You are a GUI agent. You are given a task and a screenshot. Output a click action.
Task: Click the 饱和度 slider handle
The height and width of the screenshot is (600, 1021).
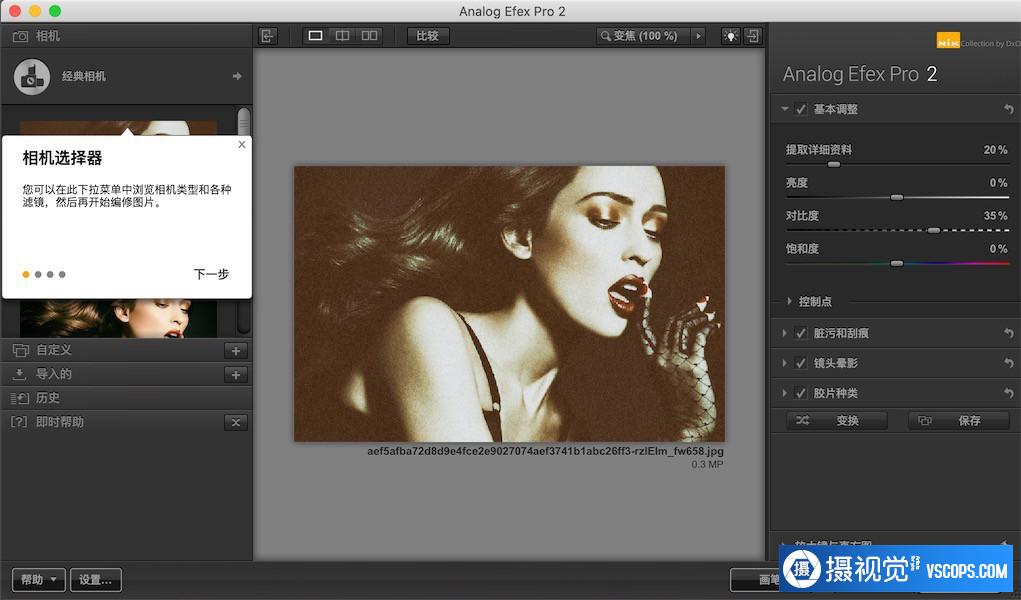[x=897, y=263]
